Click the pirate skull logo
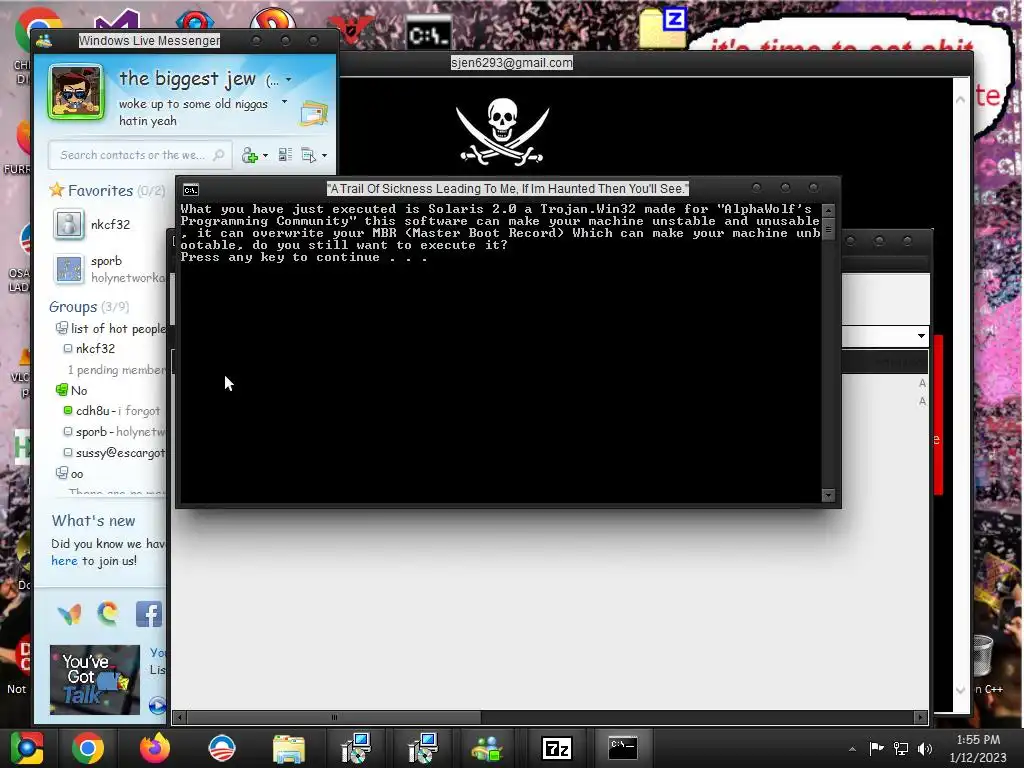Image resolution: width=1024 pixels, height=768 pixels. point(502,131)
